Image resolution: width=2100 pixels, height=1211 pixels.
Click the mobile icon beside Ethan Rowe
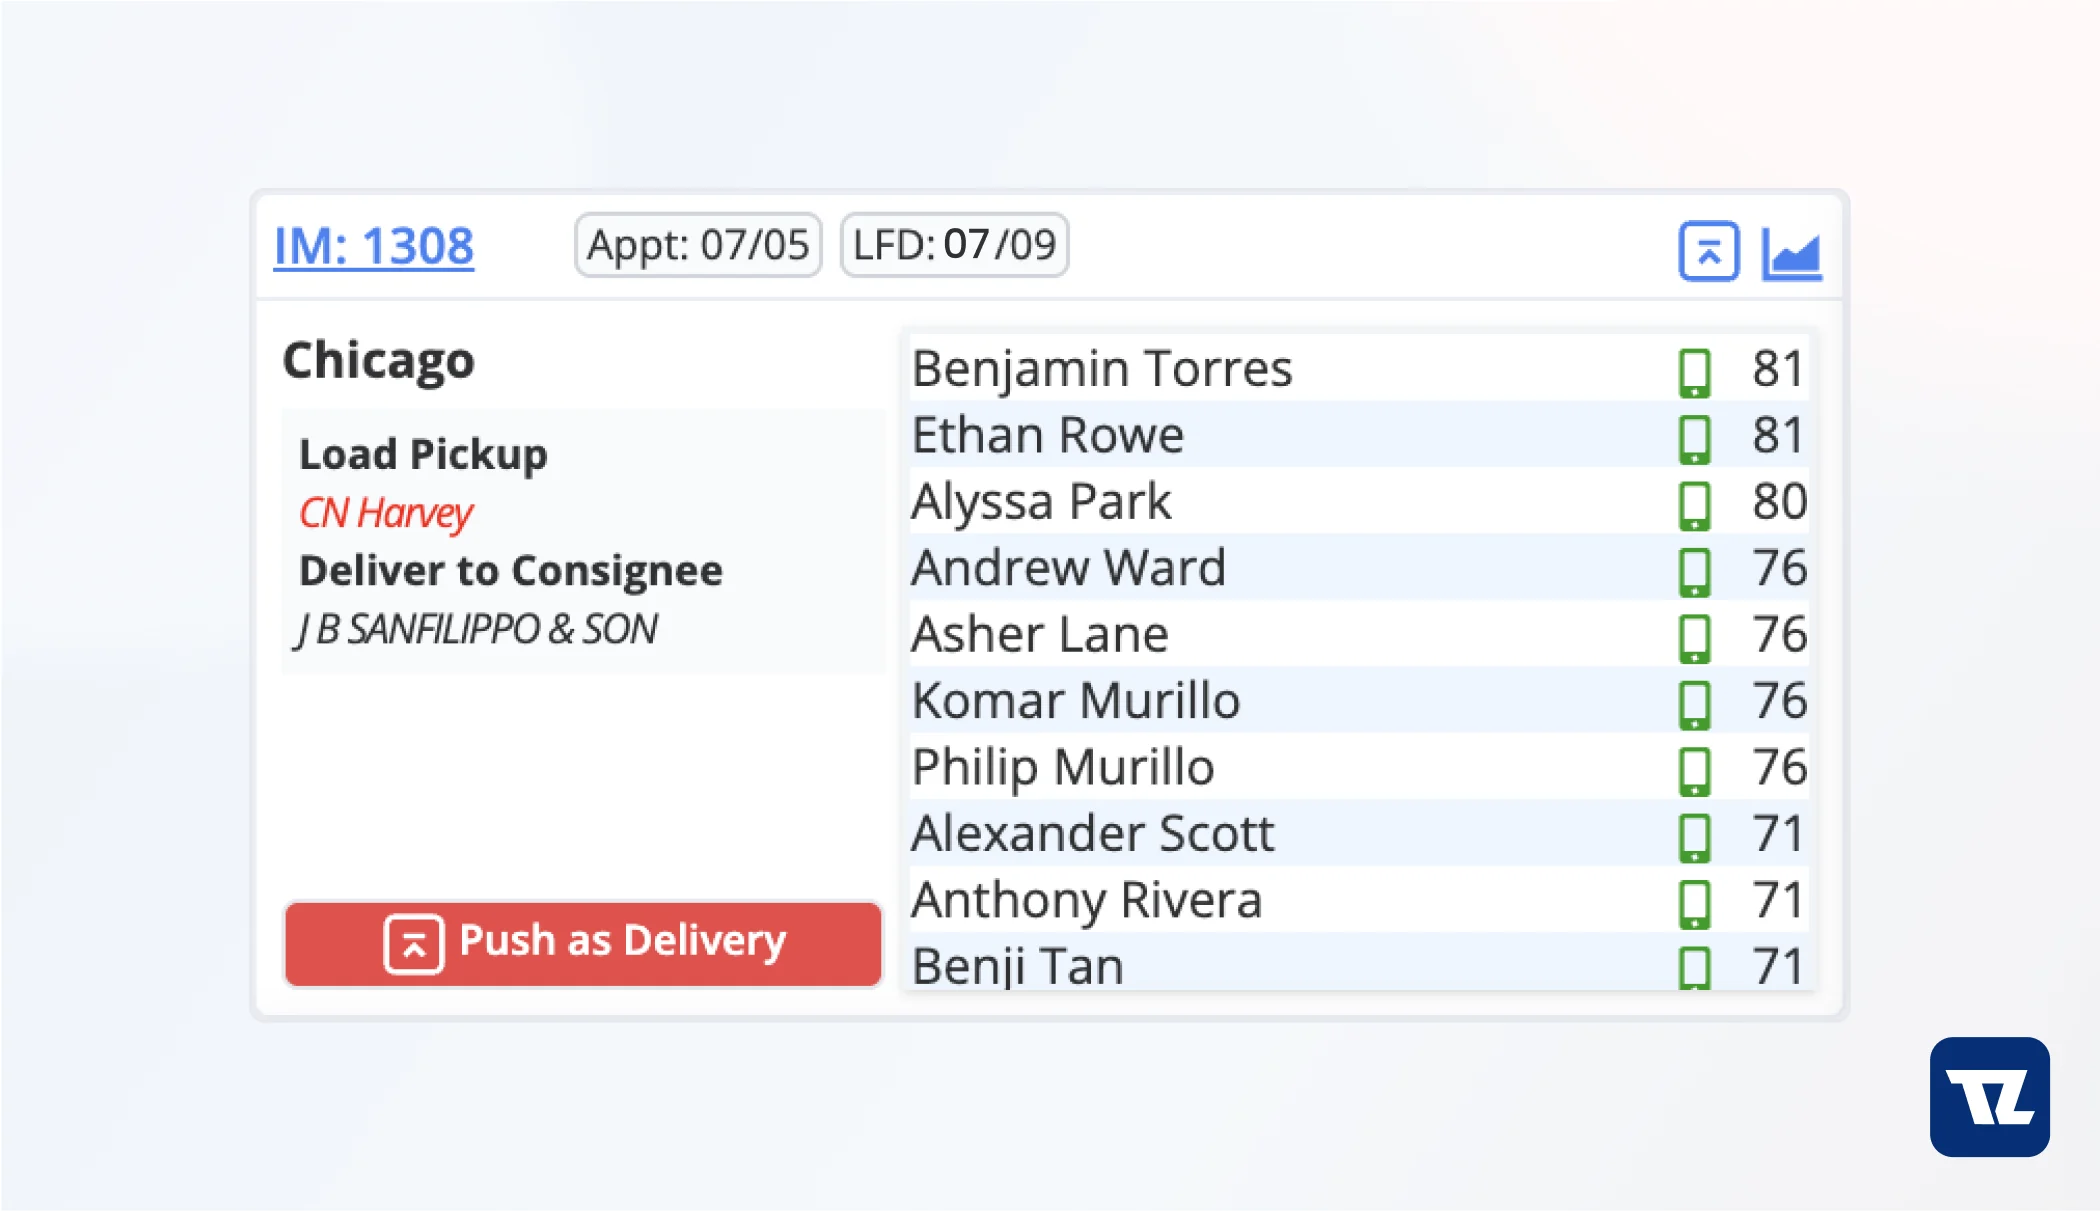coord(1694,439)
